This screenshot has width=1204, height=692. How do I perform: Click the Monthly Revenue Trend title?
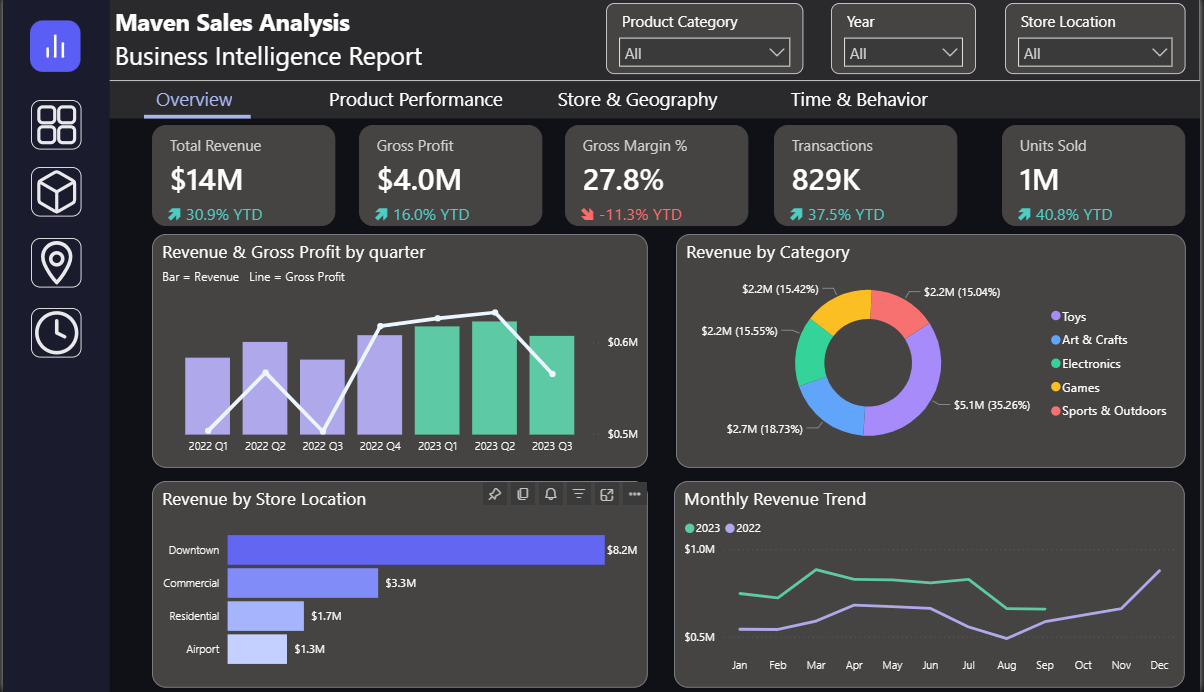coord(776,499)
